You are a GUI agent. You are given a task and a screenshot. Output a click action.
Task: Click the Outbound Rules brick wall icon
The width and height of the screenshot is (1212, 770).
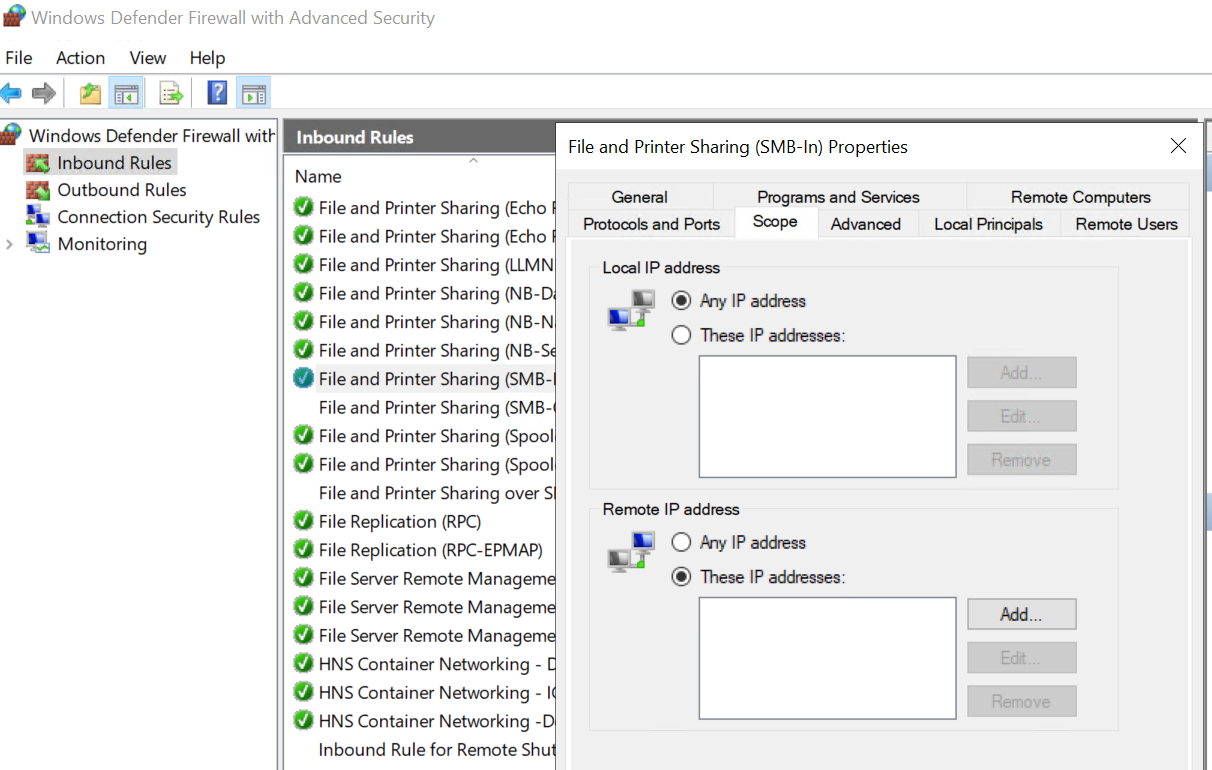[x=38, y=189]
